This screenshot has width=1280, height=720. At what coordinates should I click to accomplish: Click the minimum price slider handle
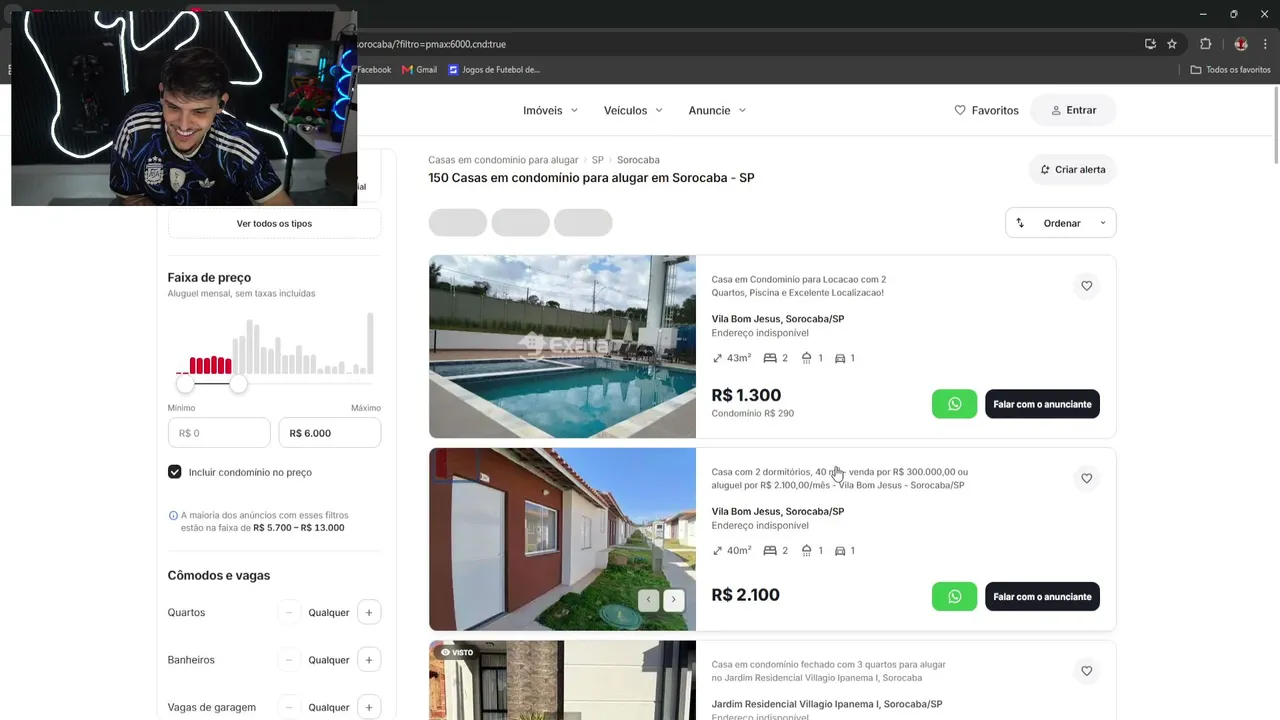point(185,384)
